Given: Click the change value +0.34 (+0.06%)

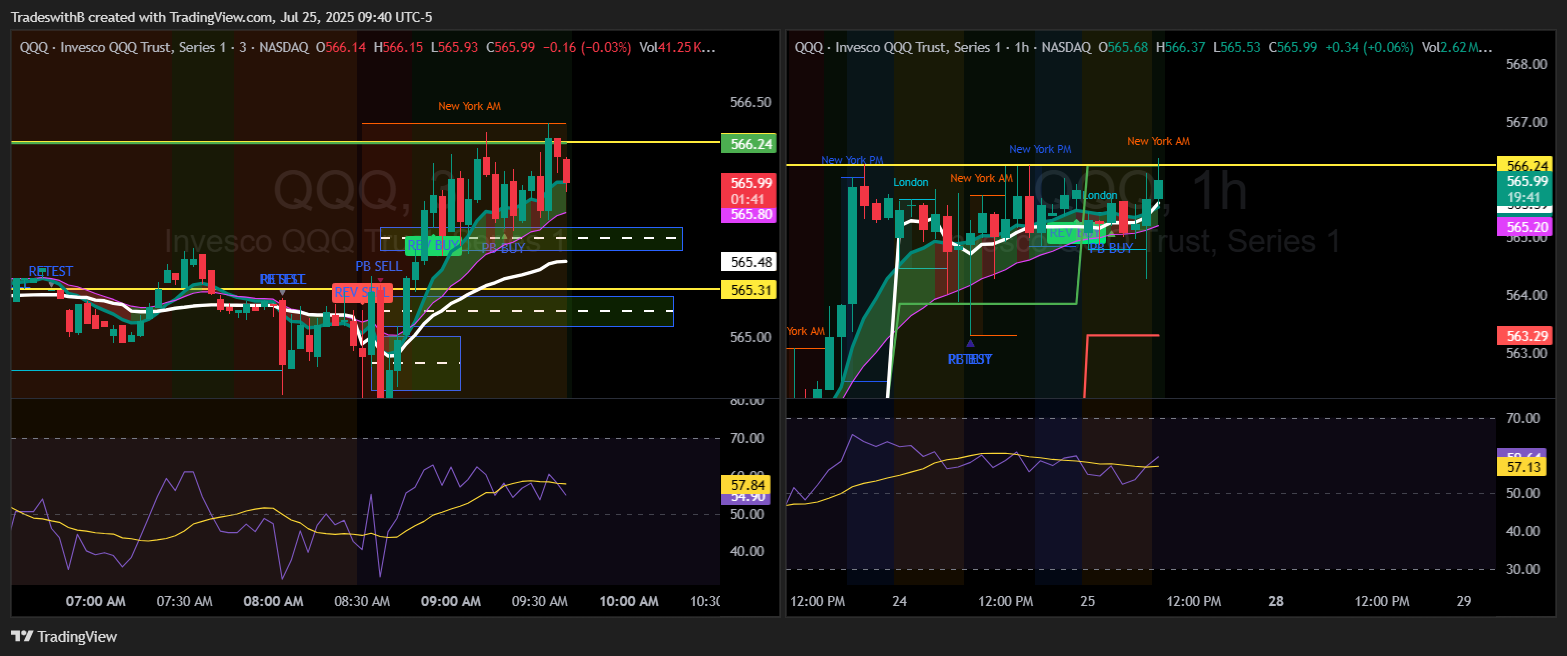Looking at the screenshot, I should point(1368,47).
